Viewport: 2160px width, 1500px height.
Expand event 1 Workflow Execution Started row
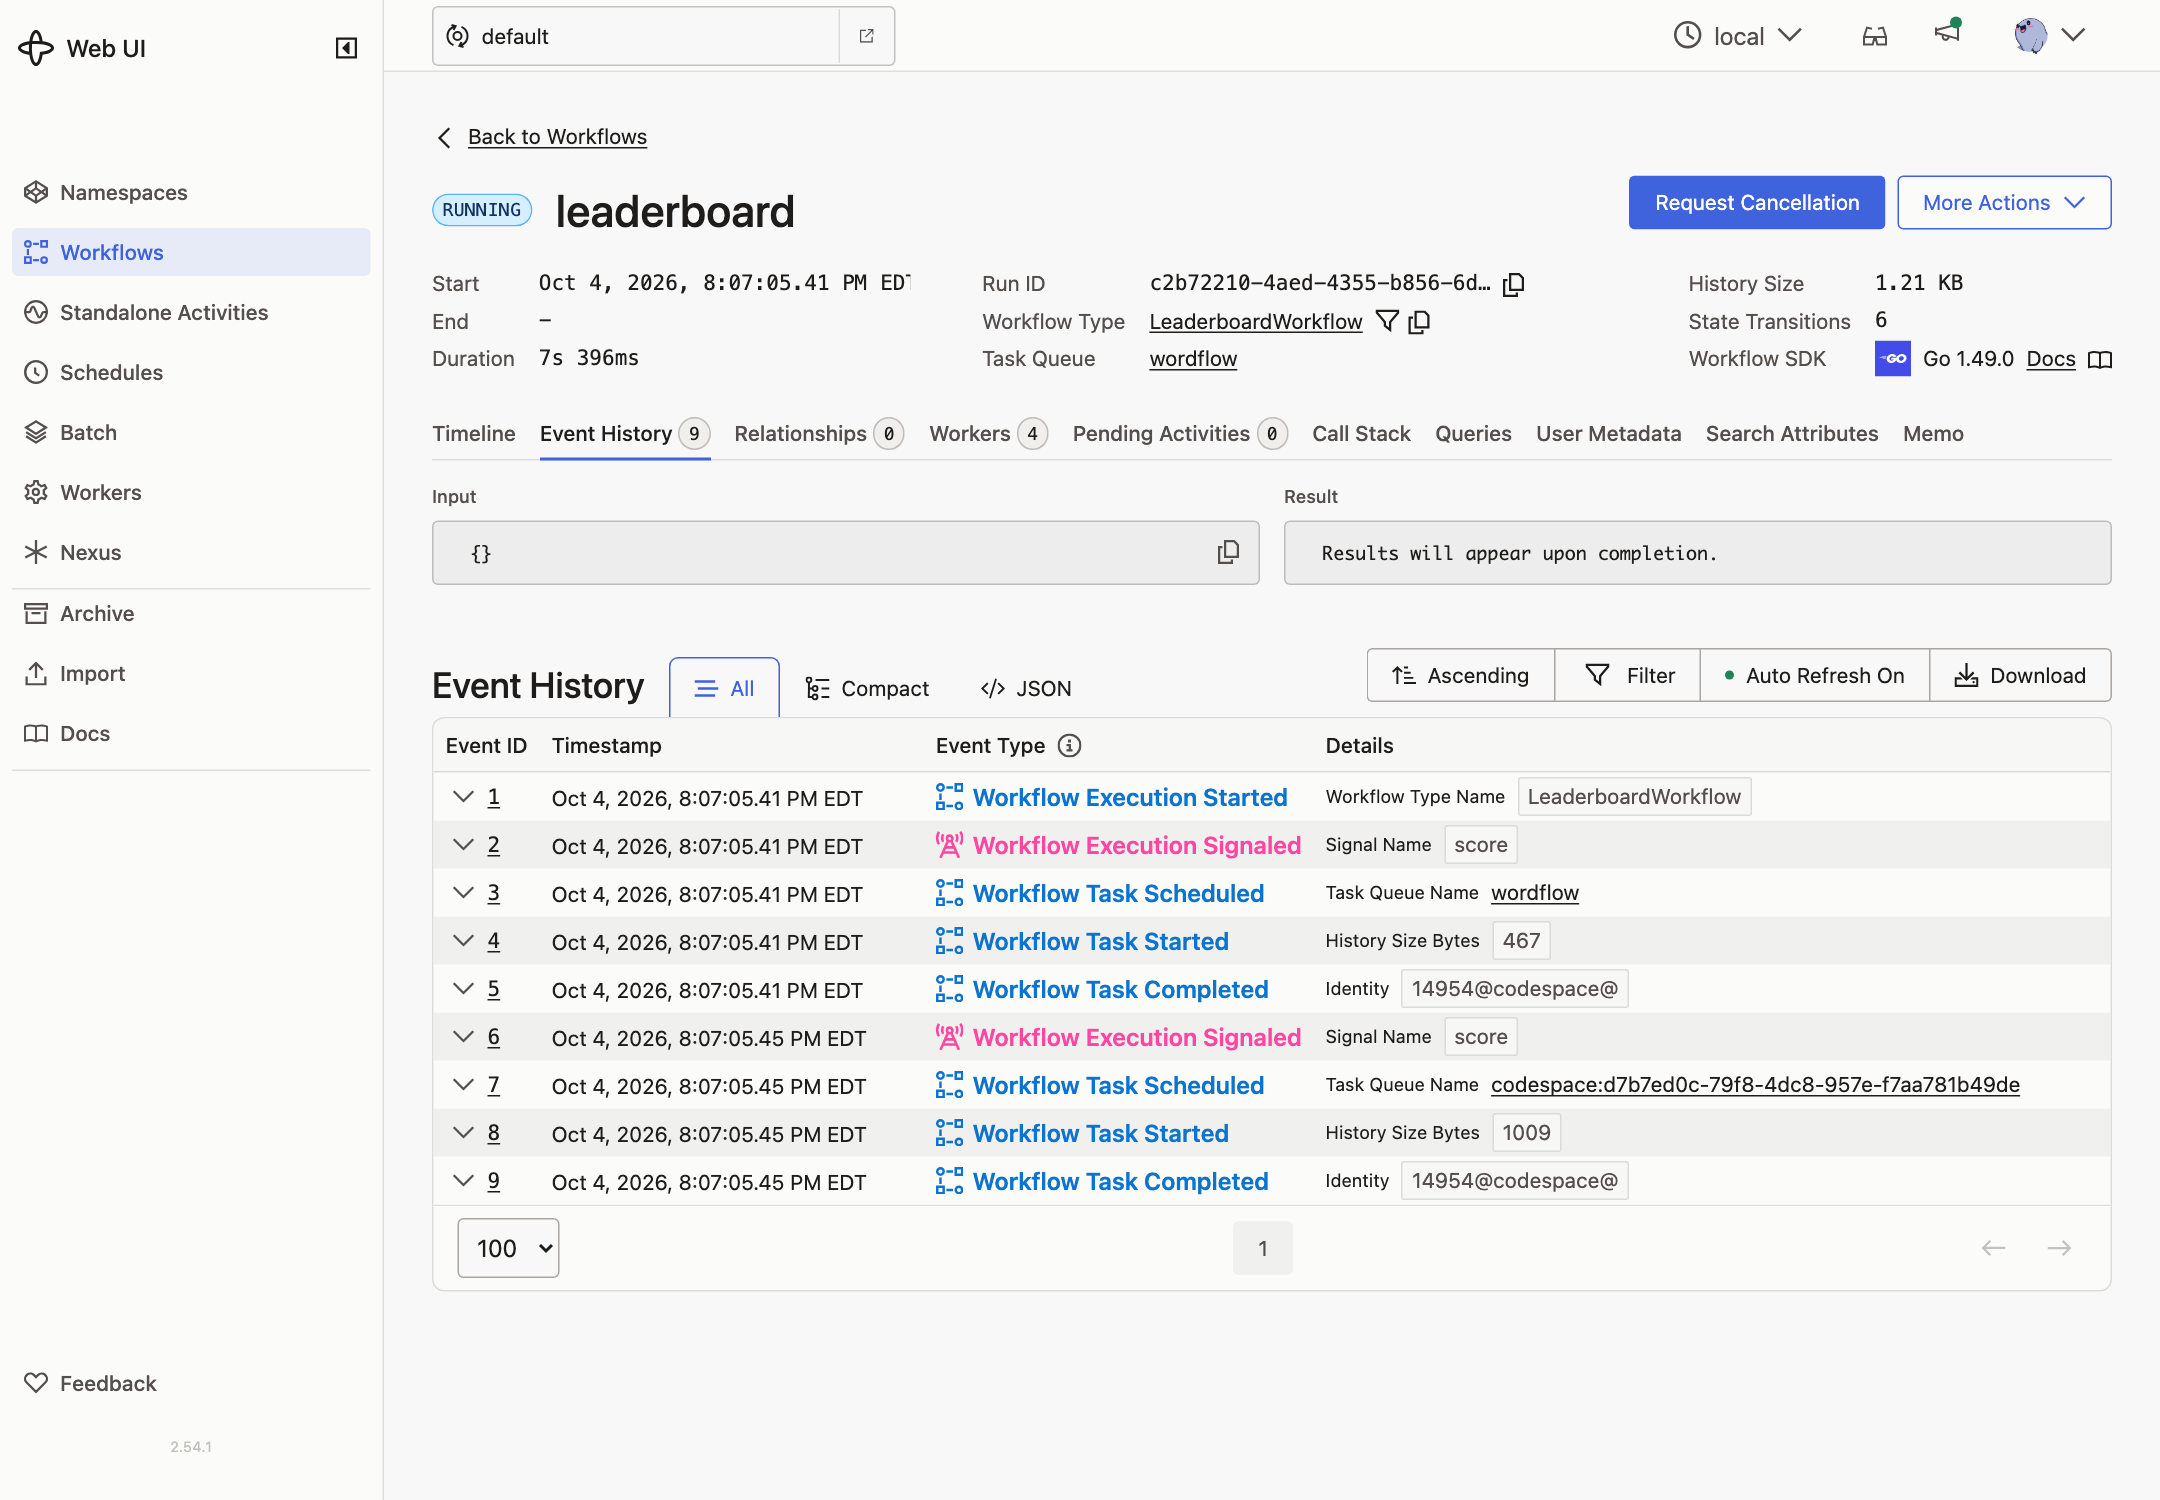click(463, 797)
